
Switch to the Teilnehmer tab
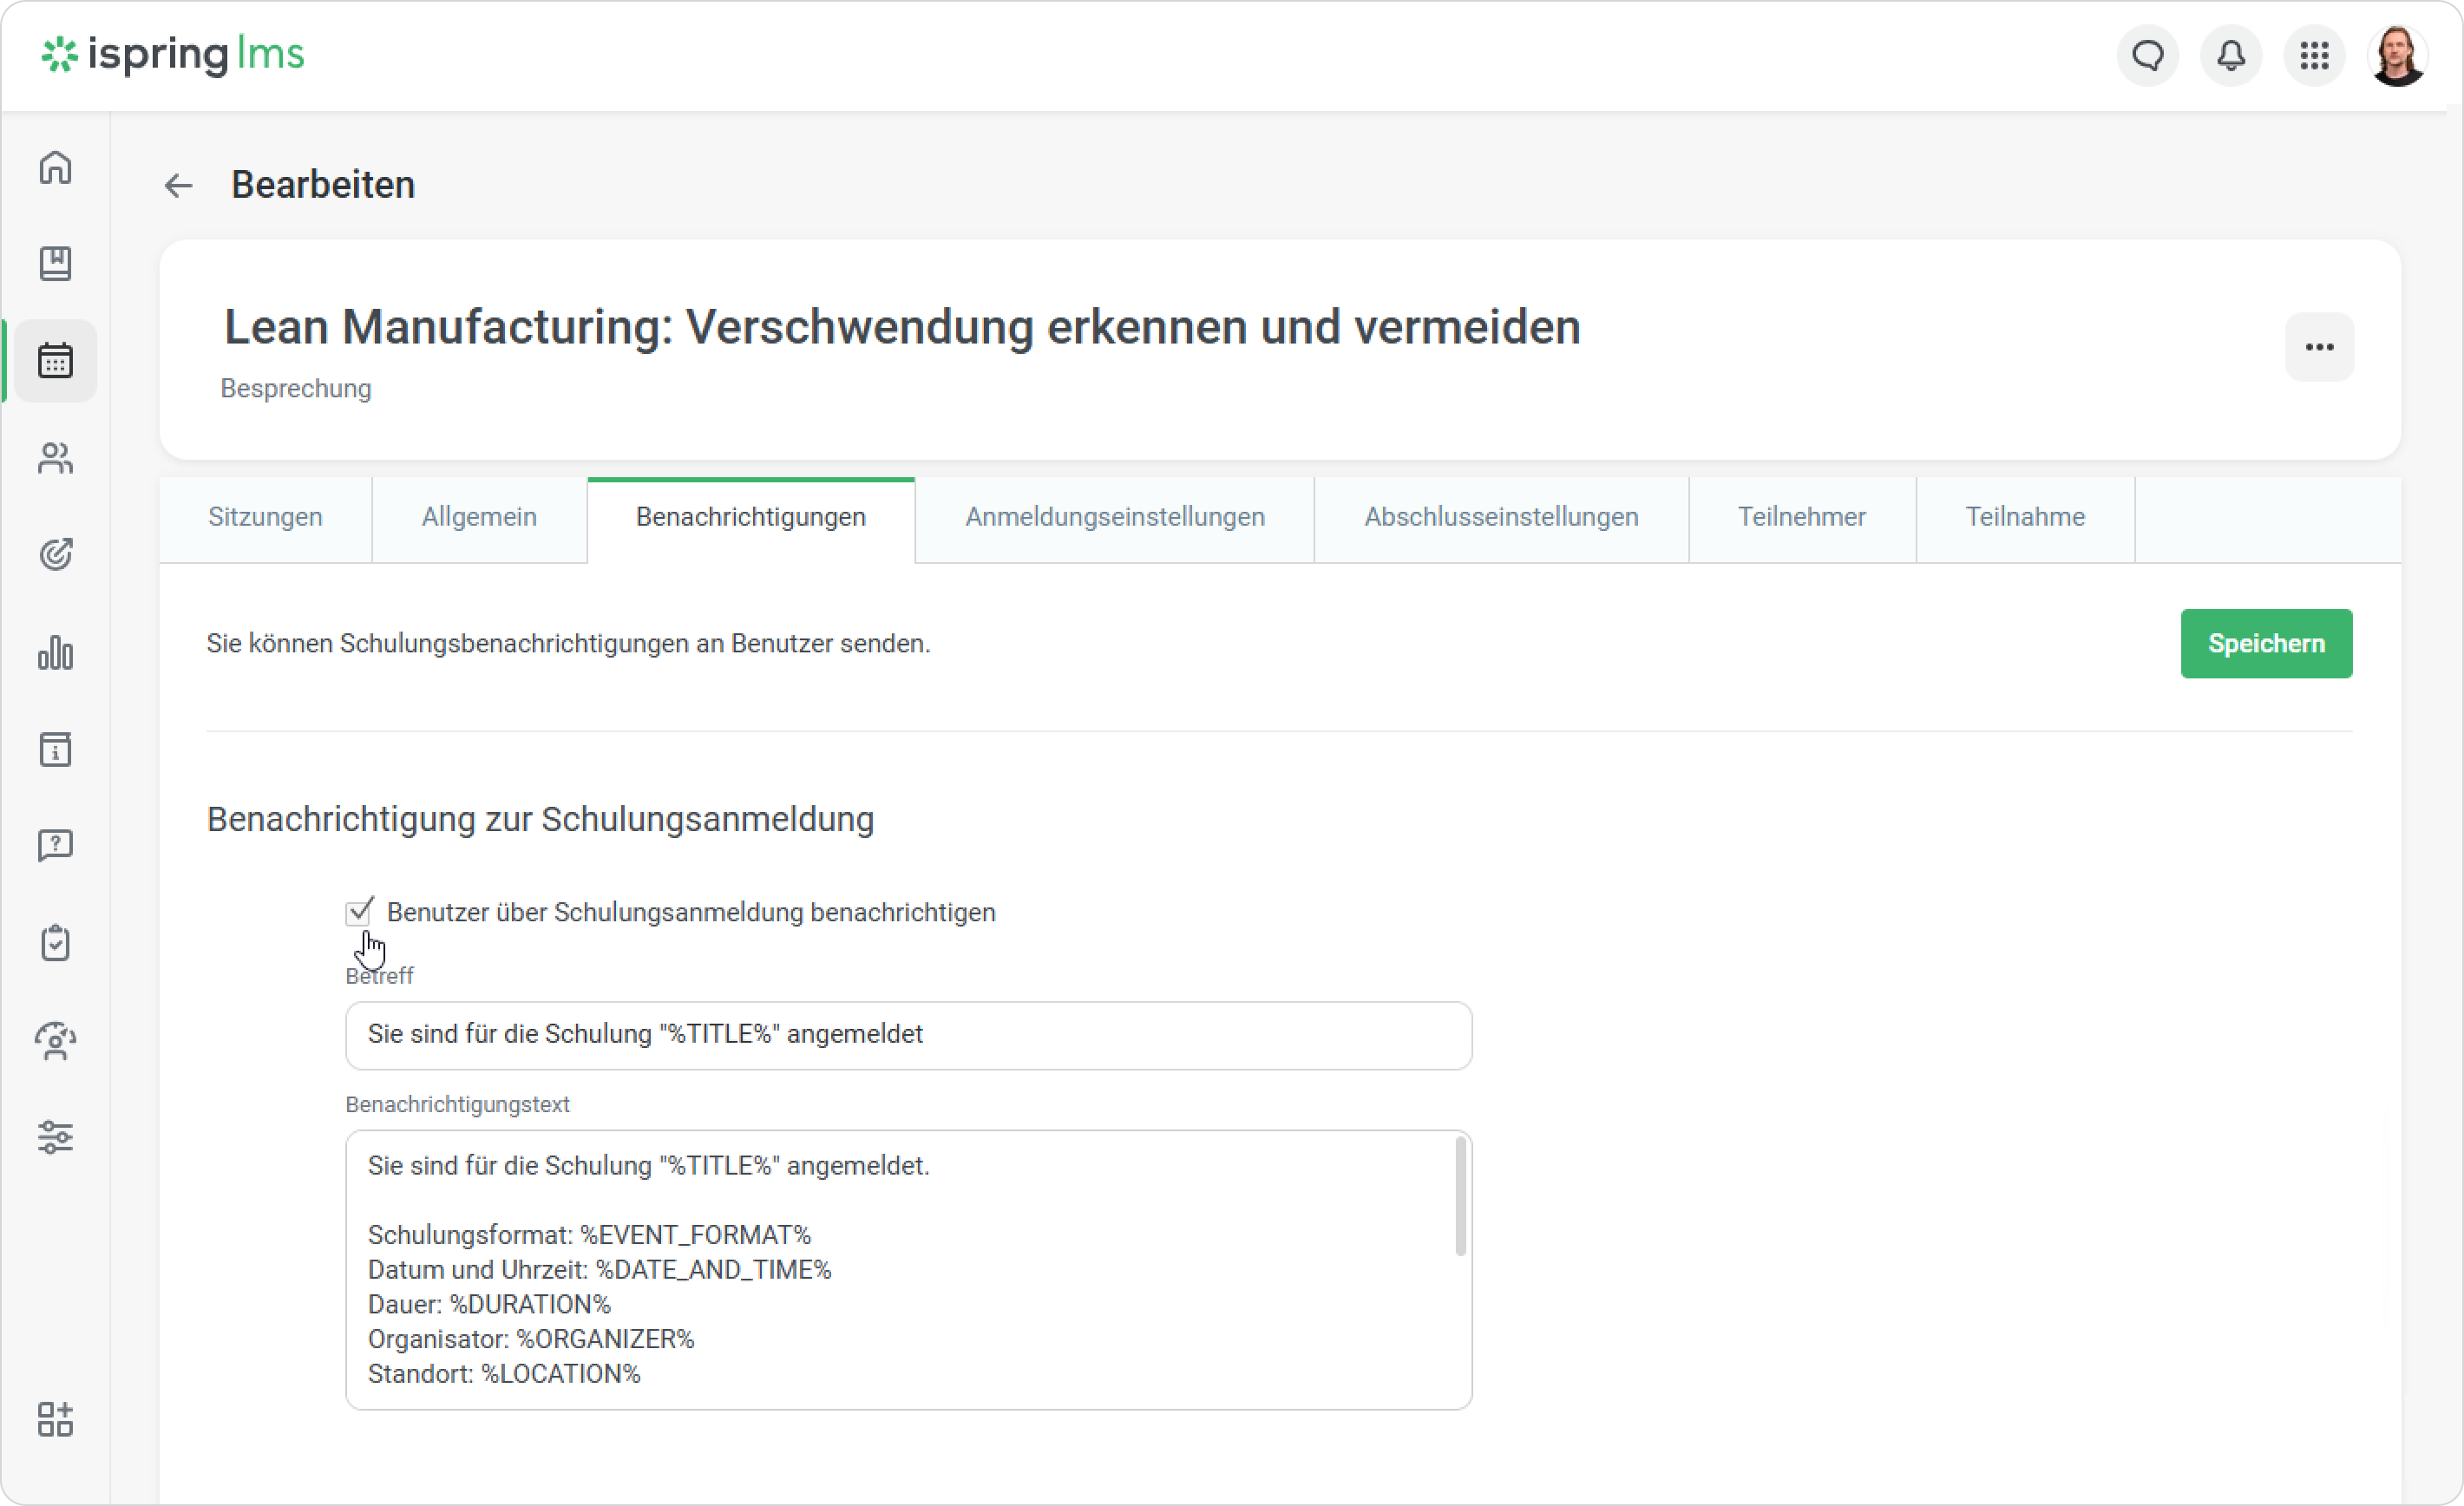[1802, 518]
